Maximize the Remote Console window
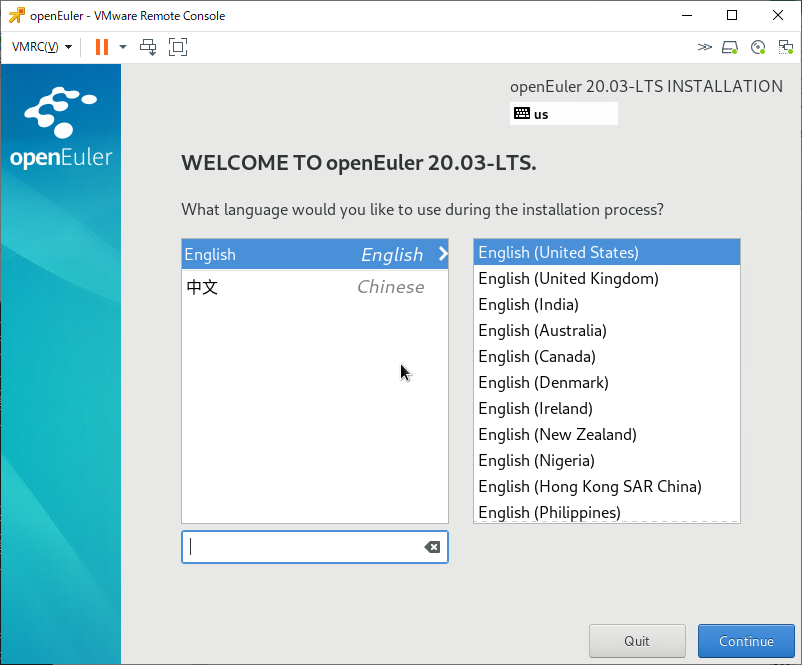This screenshot has width=802, height=665. [x=732, y=15]
